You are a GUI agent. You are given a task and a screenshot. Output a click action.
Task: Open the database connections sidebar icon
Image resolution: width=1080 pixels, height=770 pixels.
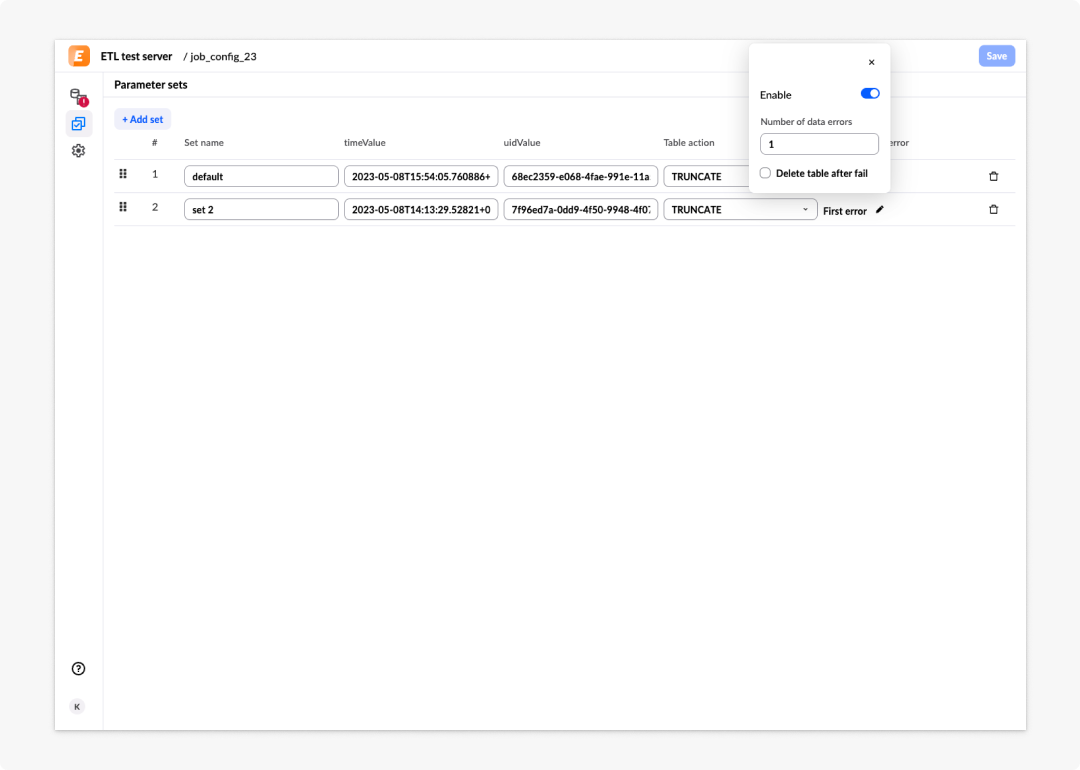(79, 96)
